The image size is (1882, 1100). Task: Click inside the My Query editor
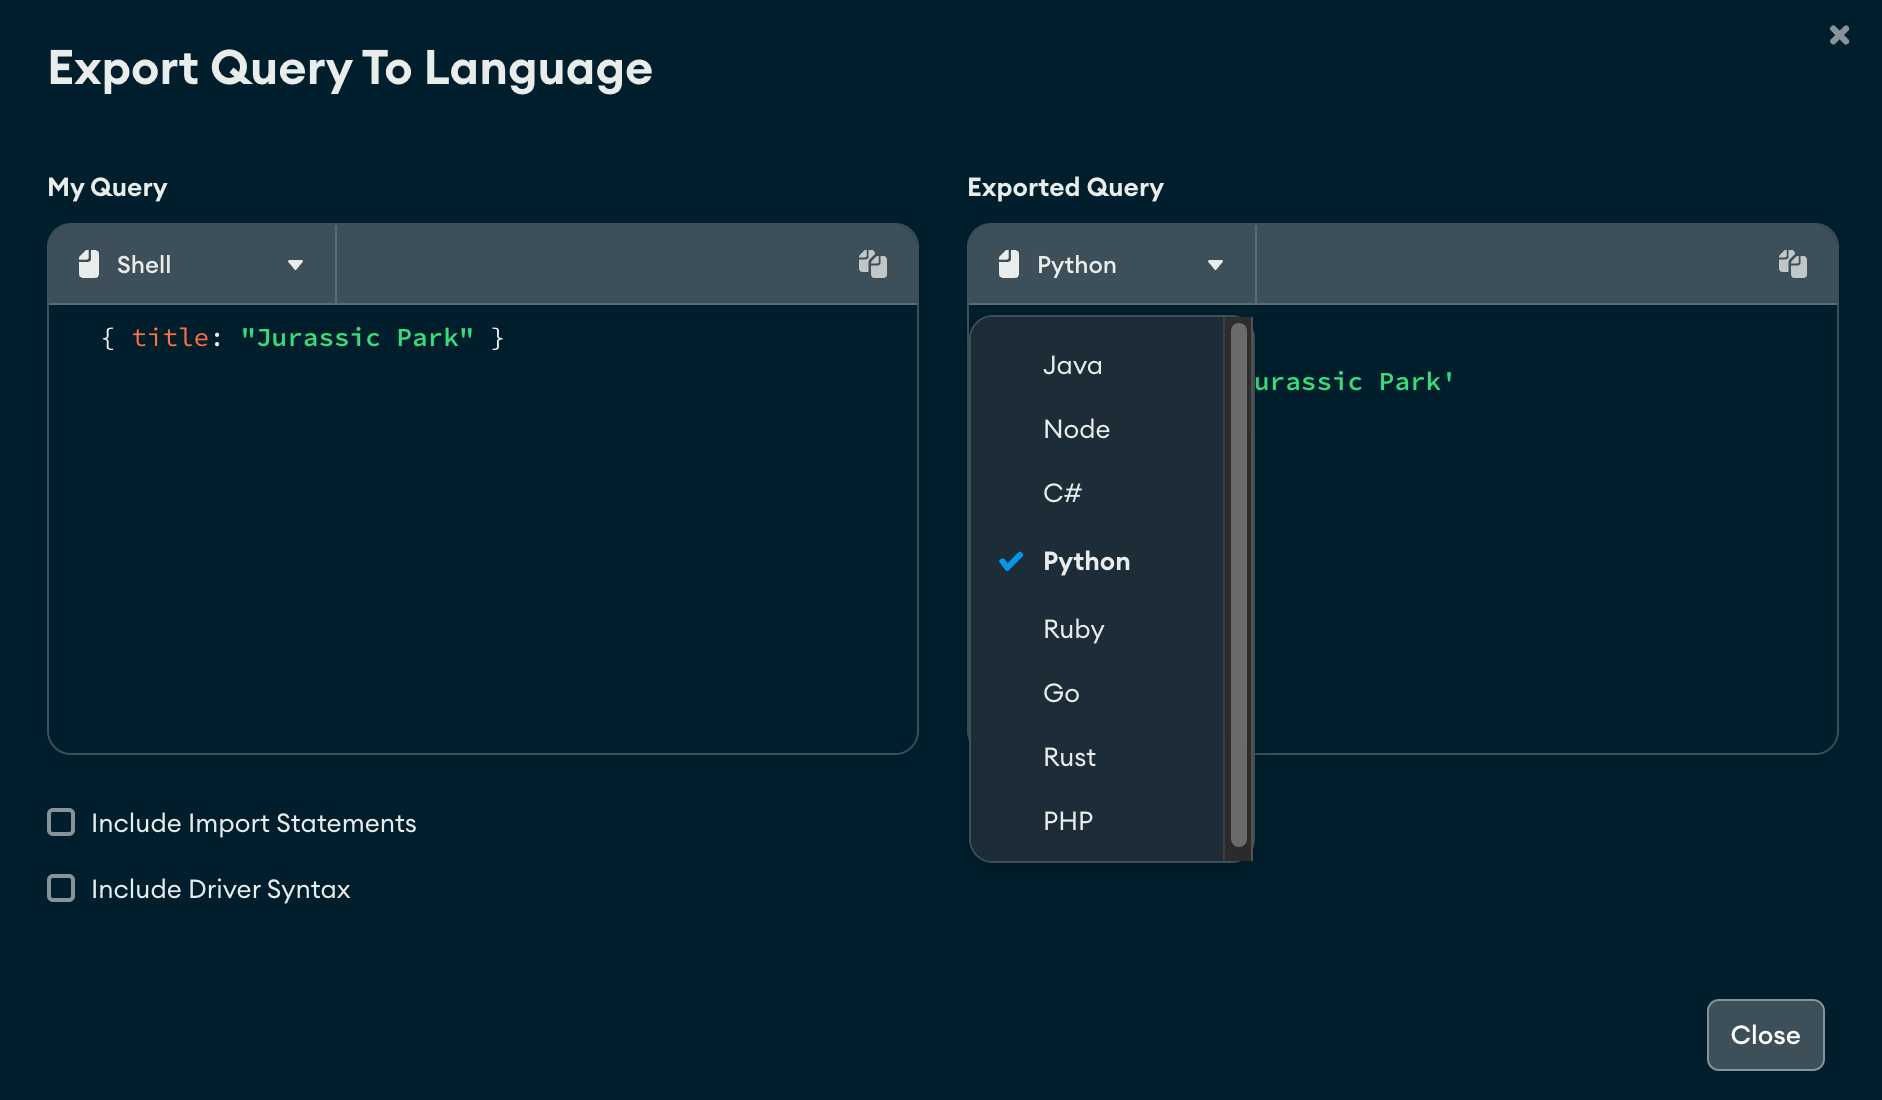coord(480,520)
